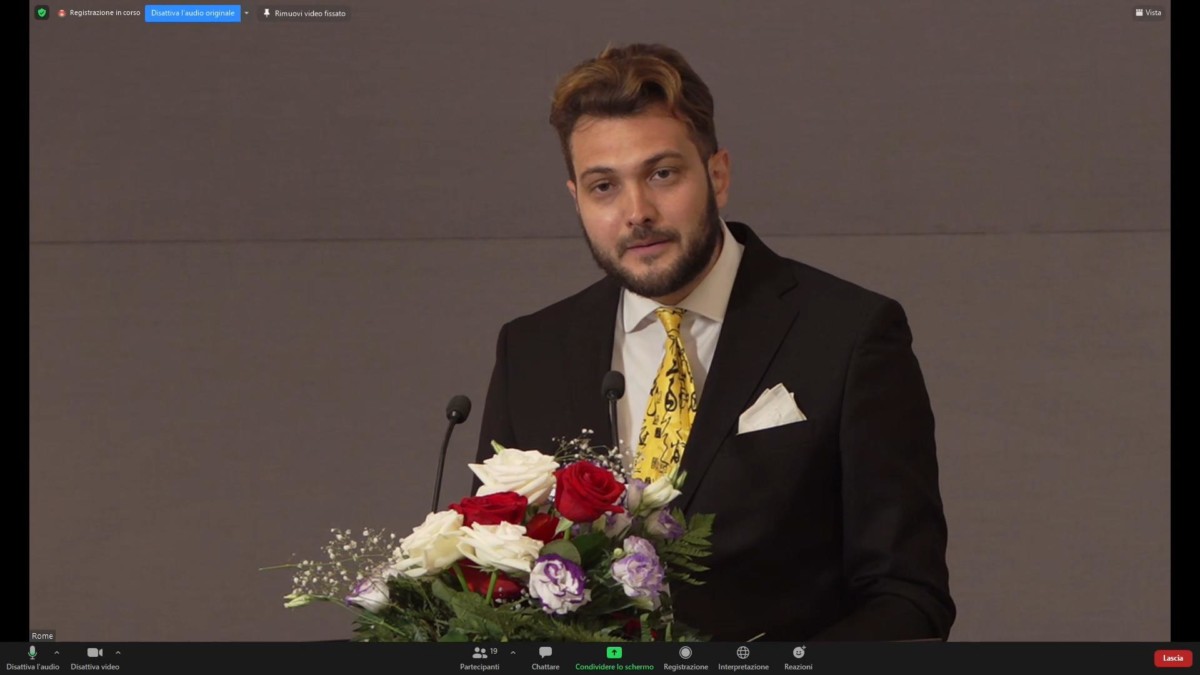
Task: Open the Chattare chat panel
Action: tap(545, 653)
